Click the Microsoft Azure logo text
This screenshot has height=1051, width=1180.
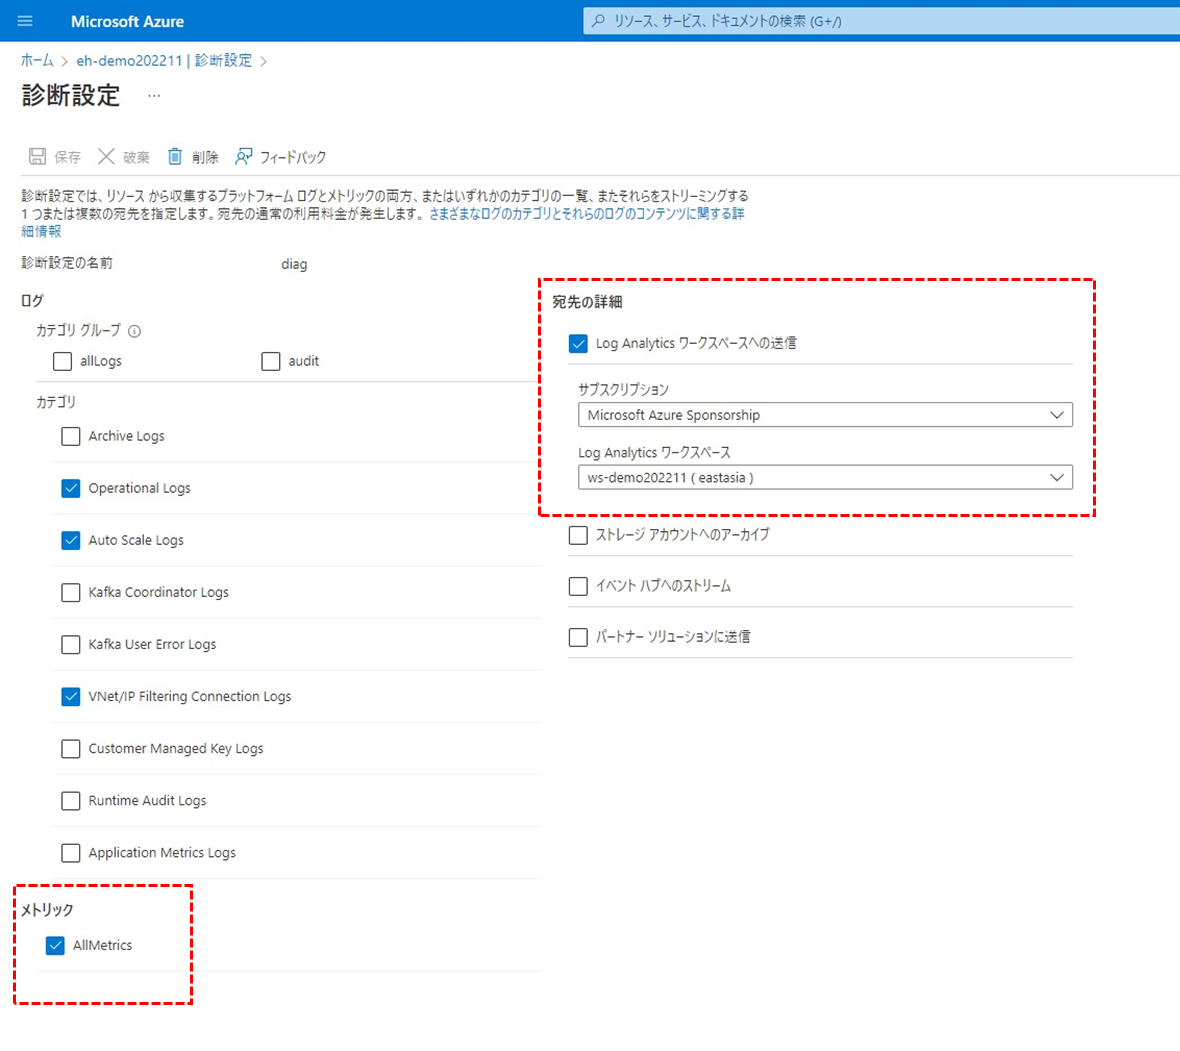tap(127, 22)
